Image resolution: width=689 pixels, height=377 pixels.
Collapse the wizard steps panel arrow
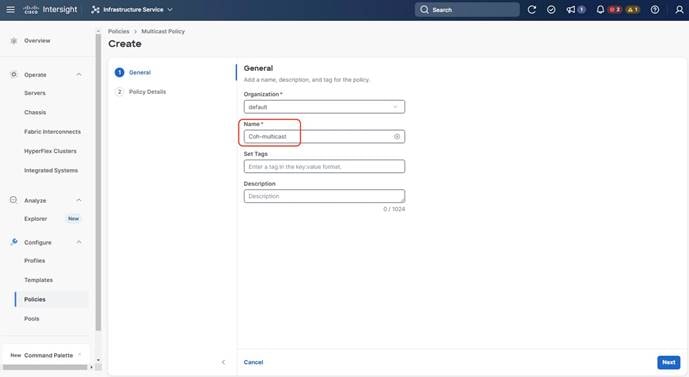tap(223, 362)
